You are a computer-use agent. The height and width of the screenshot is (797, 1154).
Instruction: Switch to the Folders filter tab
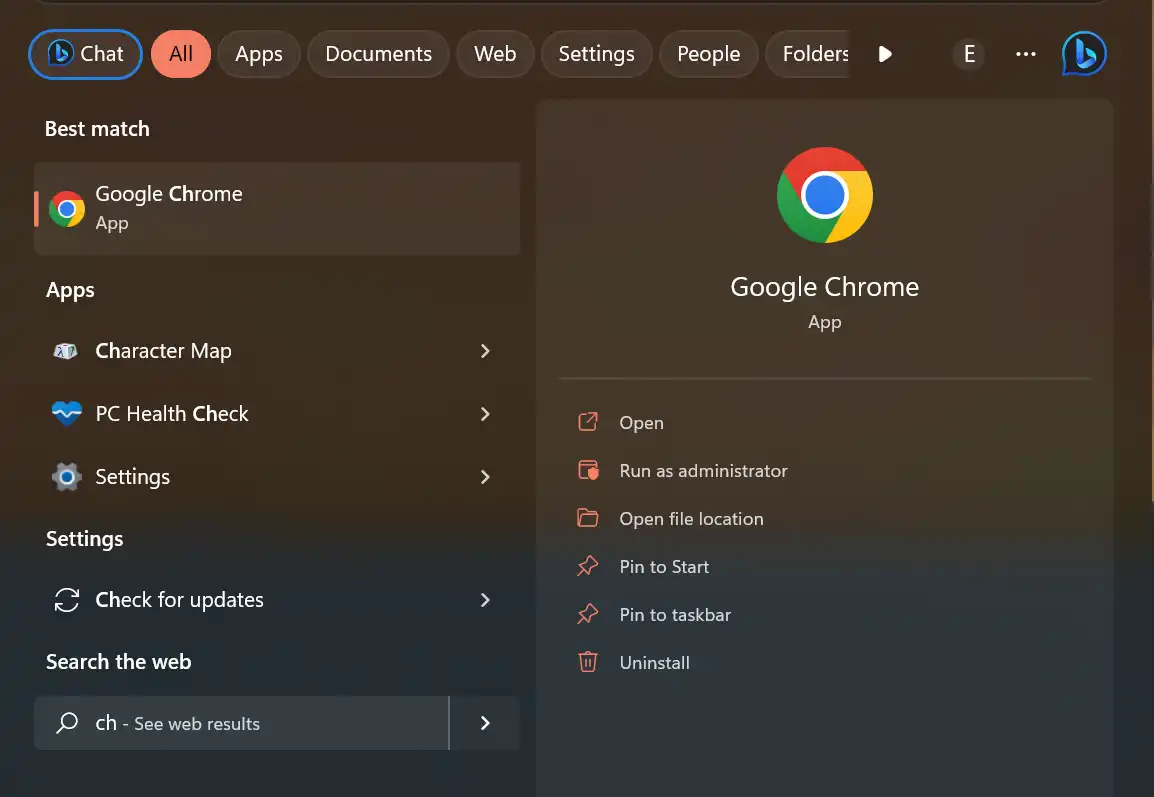pos(808,54)
